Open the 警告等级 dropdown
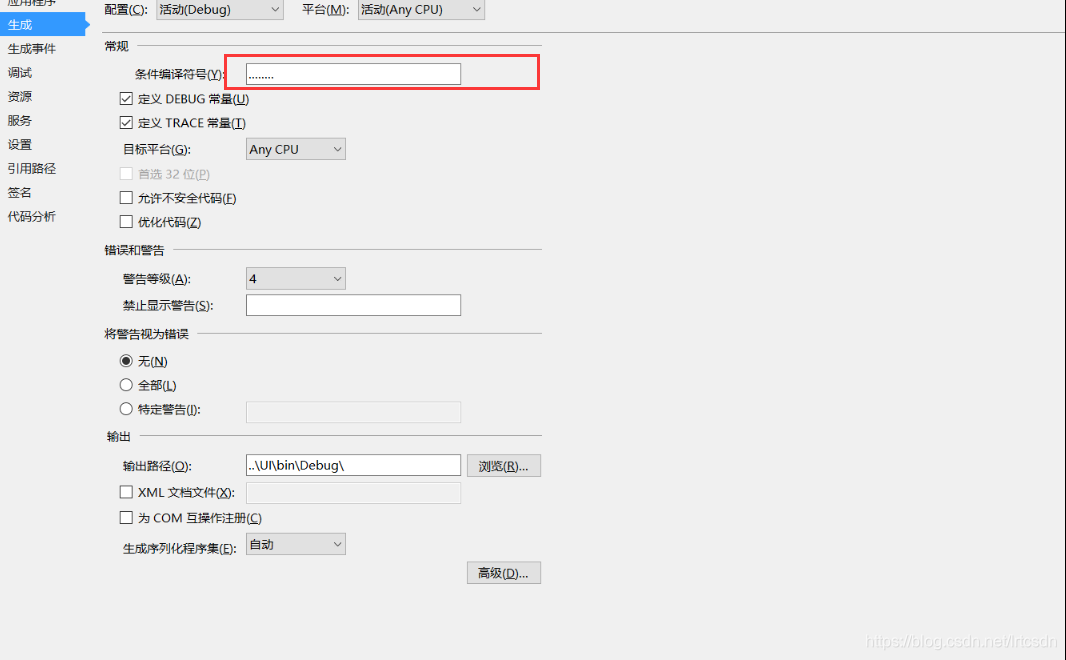The width and height of the screenshot is (1066, 660). 296,279
